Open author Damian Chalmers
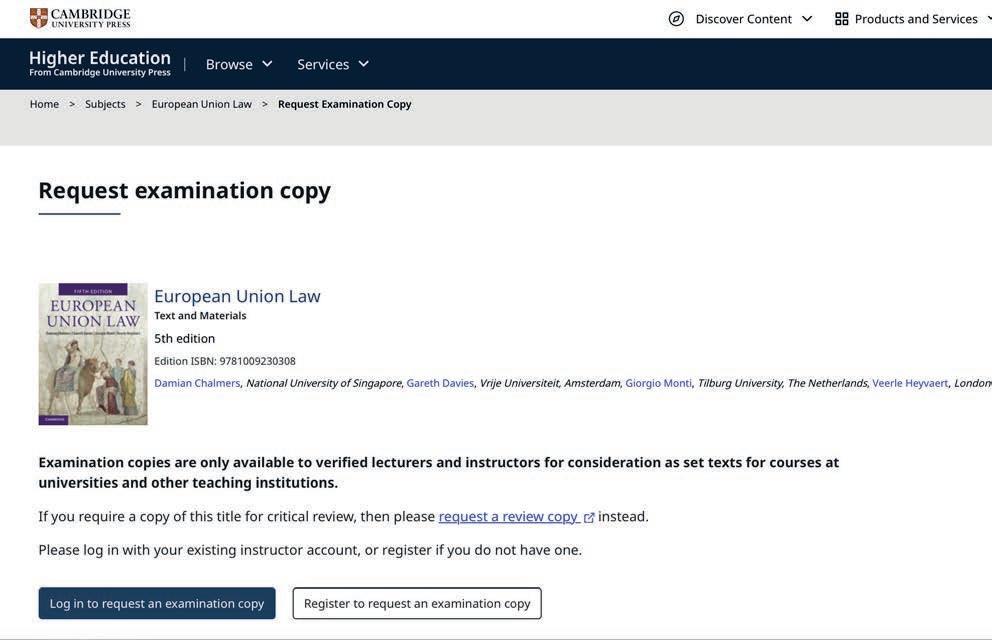 (x=197, y=383)
